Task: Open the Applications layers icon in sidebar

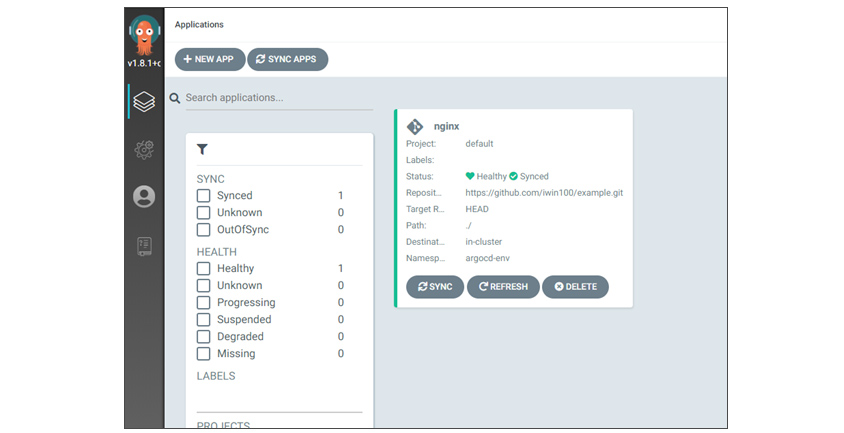Action: (144, 101)
